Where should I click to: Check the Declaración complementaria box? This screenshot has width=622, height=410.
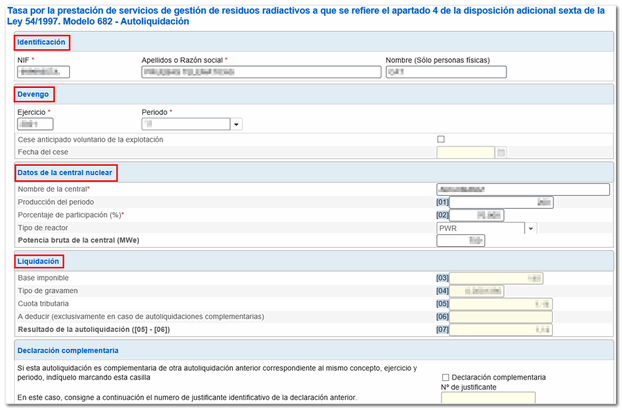click(x=446, y=377)
